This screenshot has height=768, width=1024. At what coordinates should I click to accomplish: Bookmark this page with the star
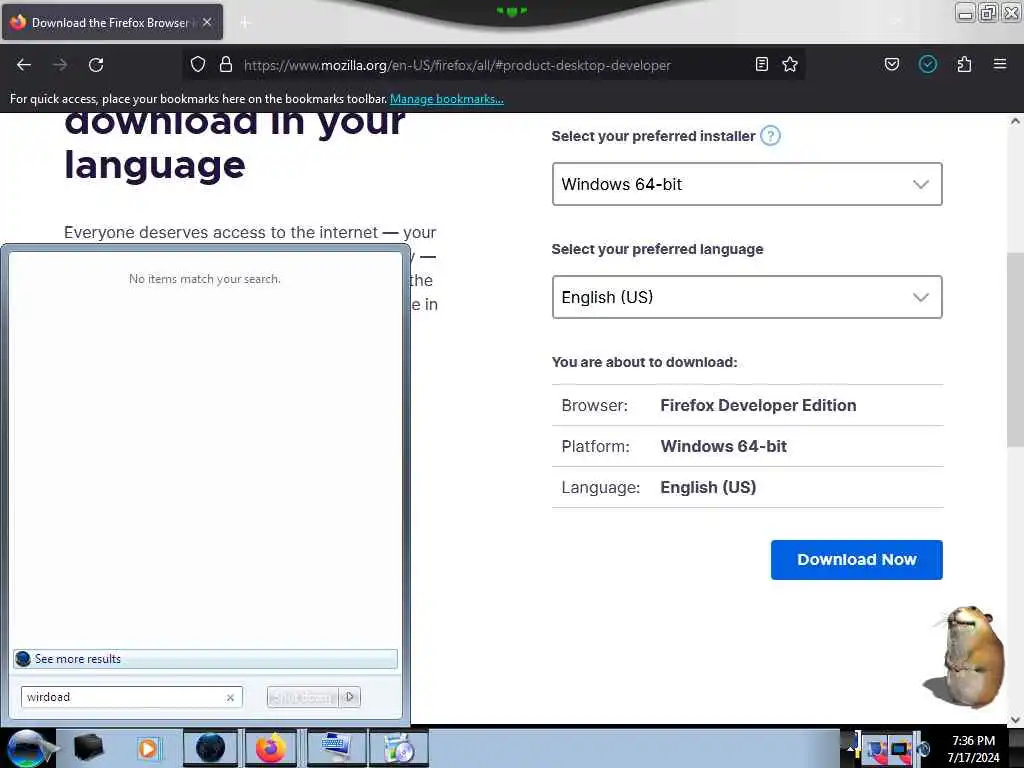click(x=790, y=65)
